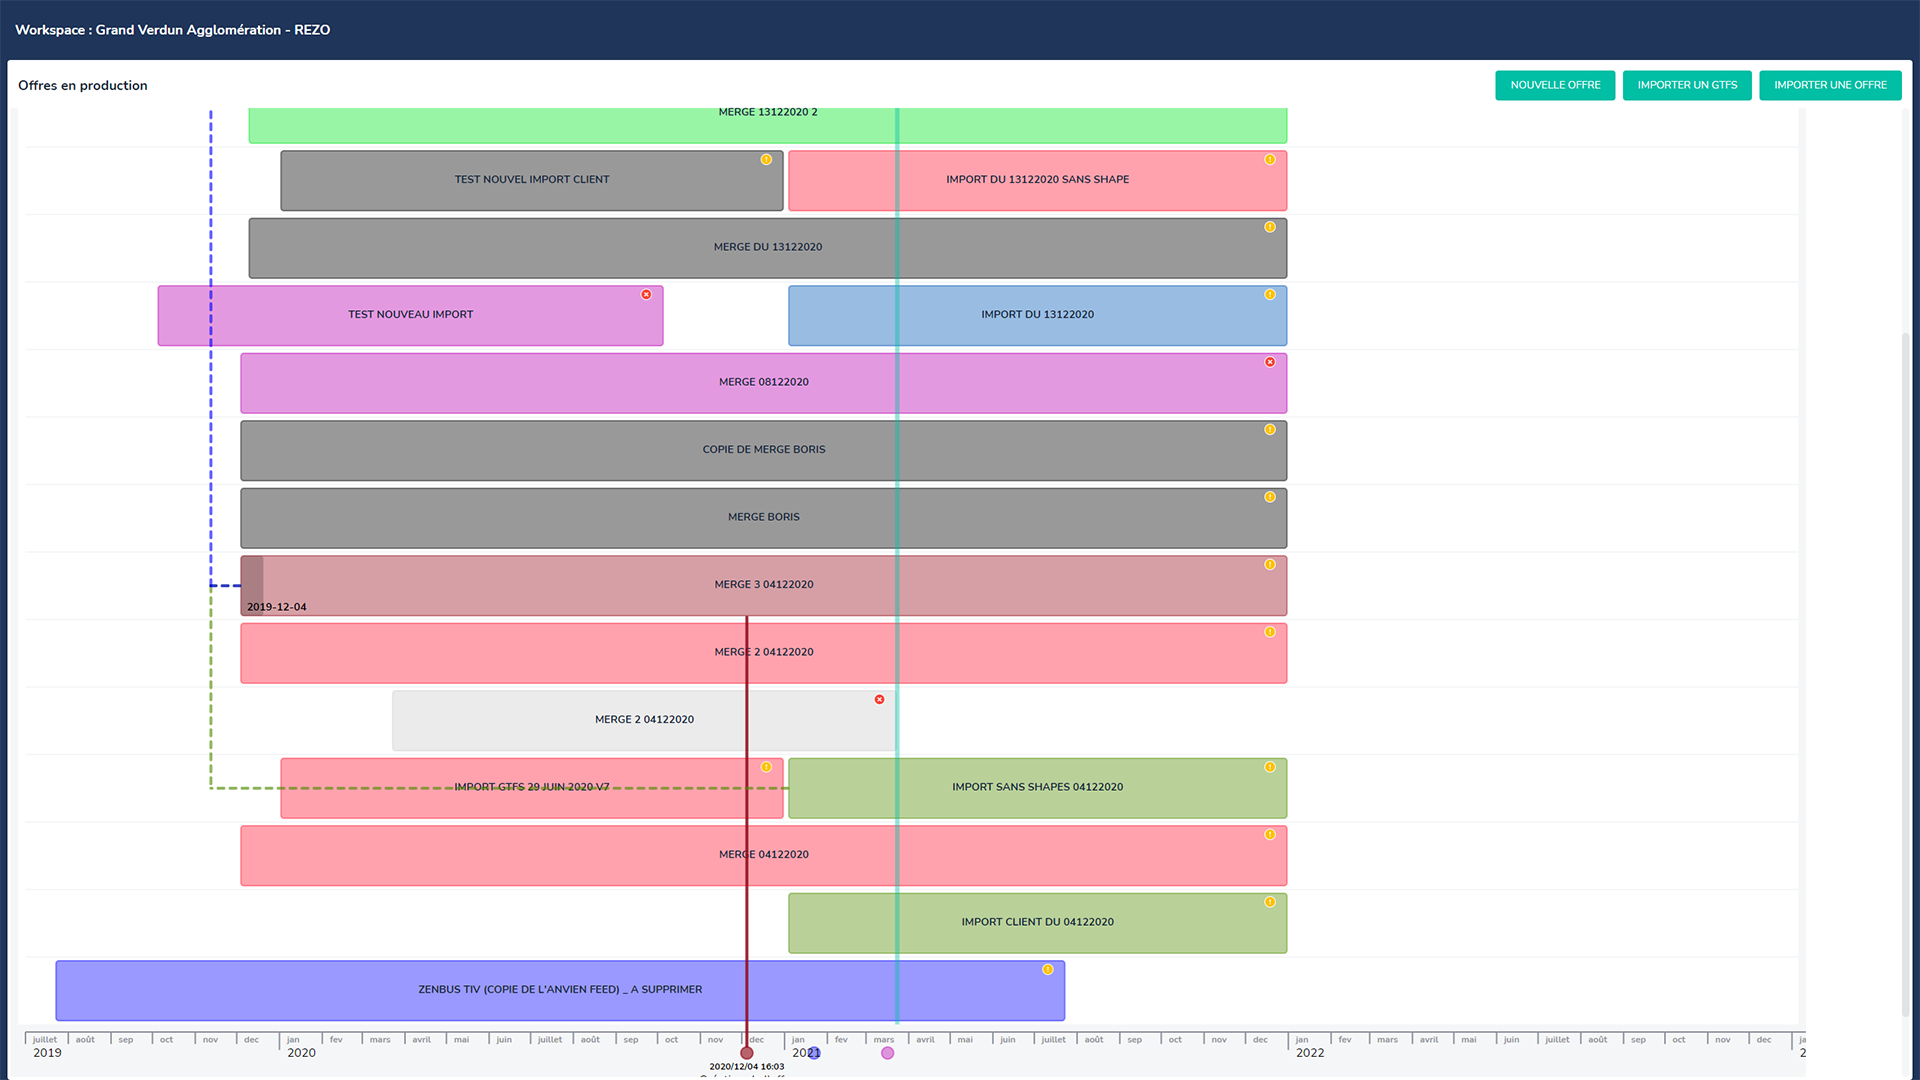Click the Offres en production tab label
The height and width of the screenshot is (1080, 1920).
[83, 84]
